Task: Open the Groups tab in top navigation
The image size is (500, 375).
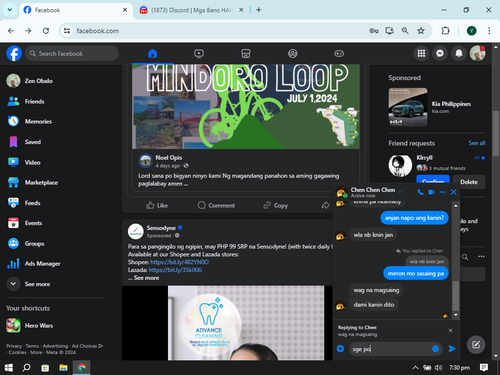Action: point(293,53)
